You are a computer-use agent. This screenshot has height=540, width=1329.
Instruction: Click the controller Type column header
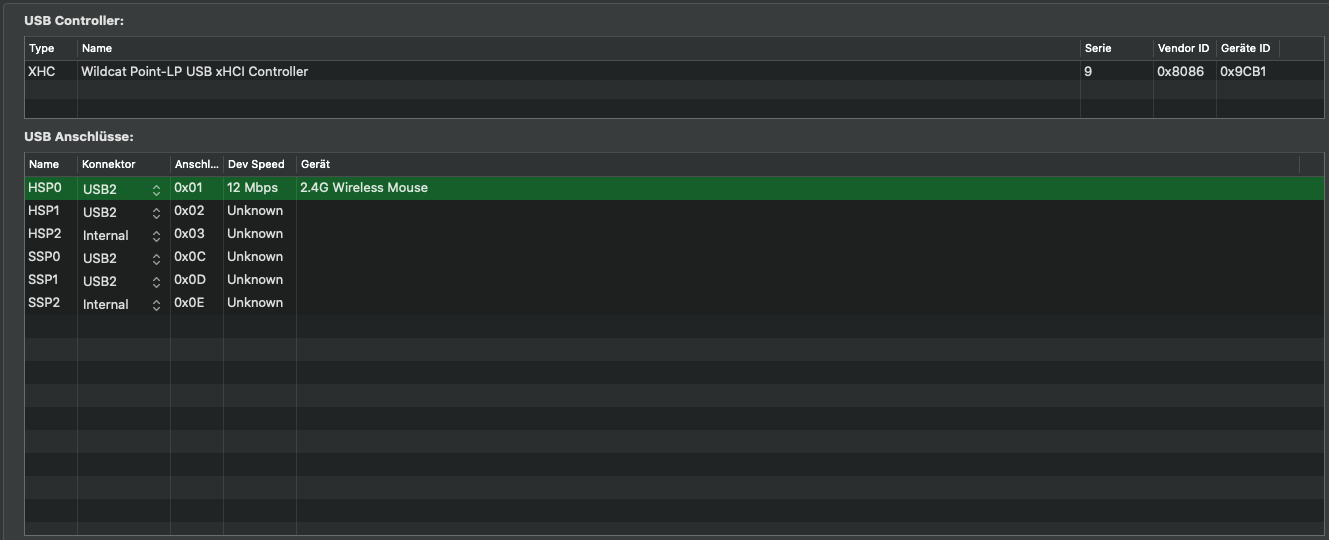[42, 48]
